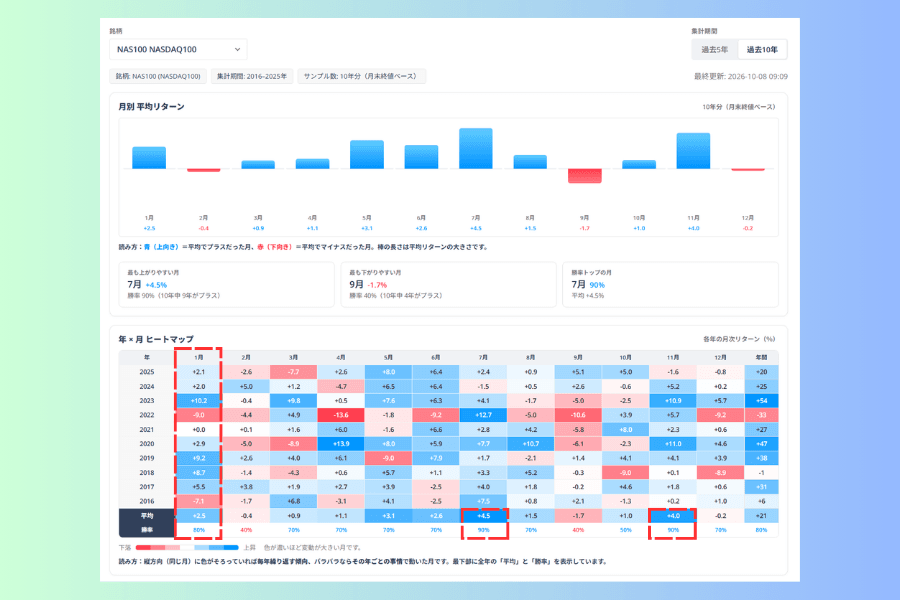Click the blue 1月 bar in chart

click(149, 158)
